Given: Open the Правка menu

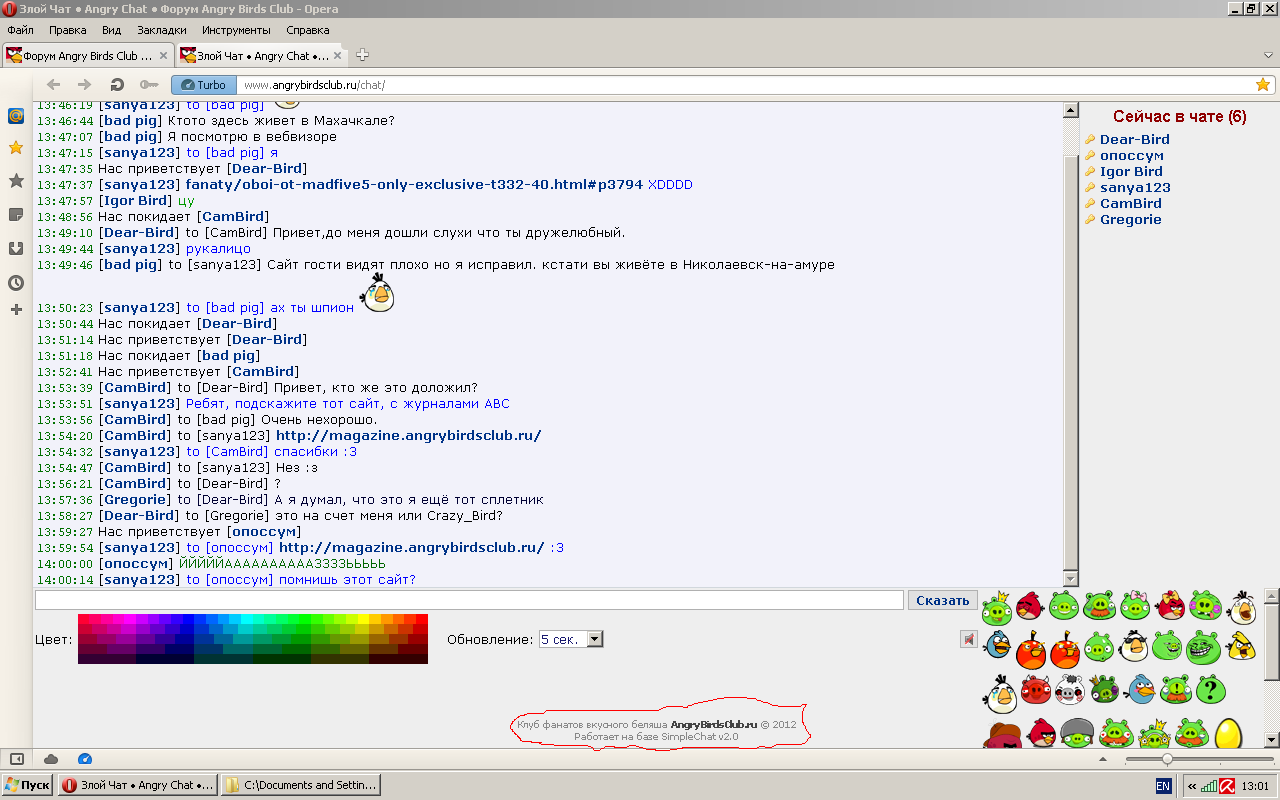Looking at the screenshot, I should coord(67,30).
